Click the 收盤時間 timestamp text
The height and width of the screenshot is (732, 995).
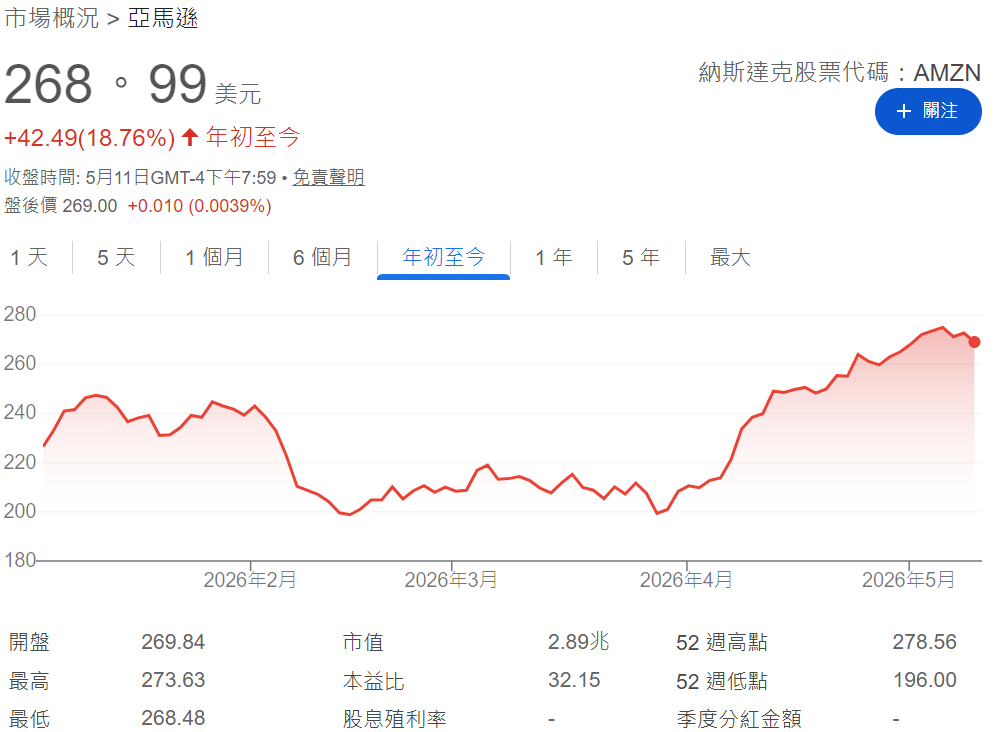tap(140, 177)
